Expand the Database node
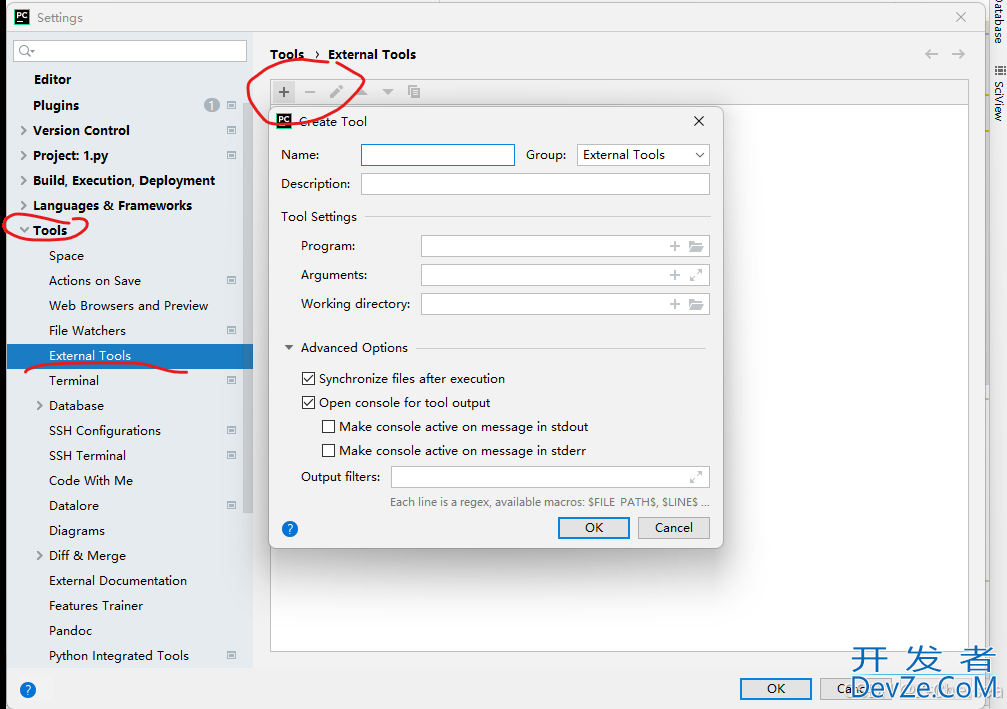Screen dimensions: 1007x709 tap(40, 406)
